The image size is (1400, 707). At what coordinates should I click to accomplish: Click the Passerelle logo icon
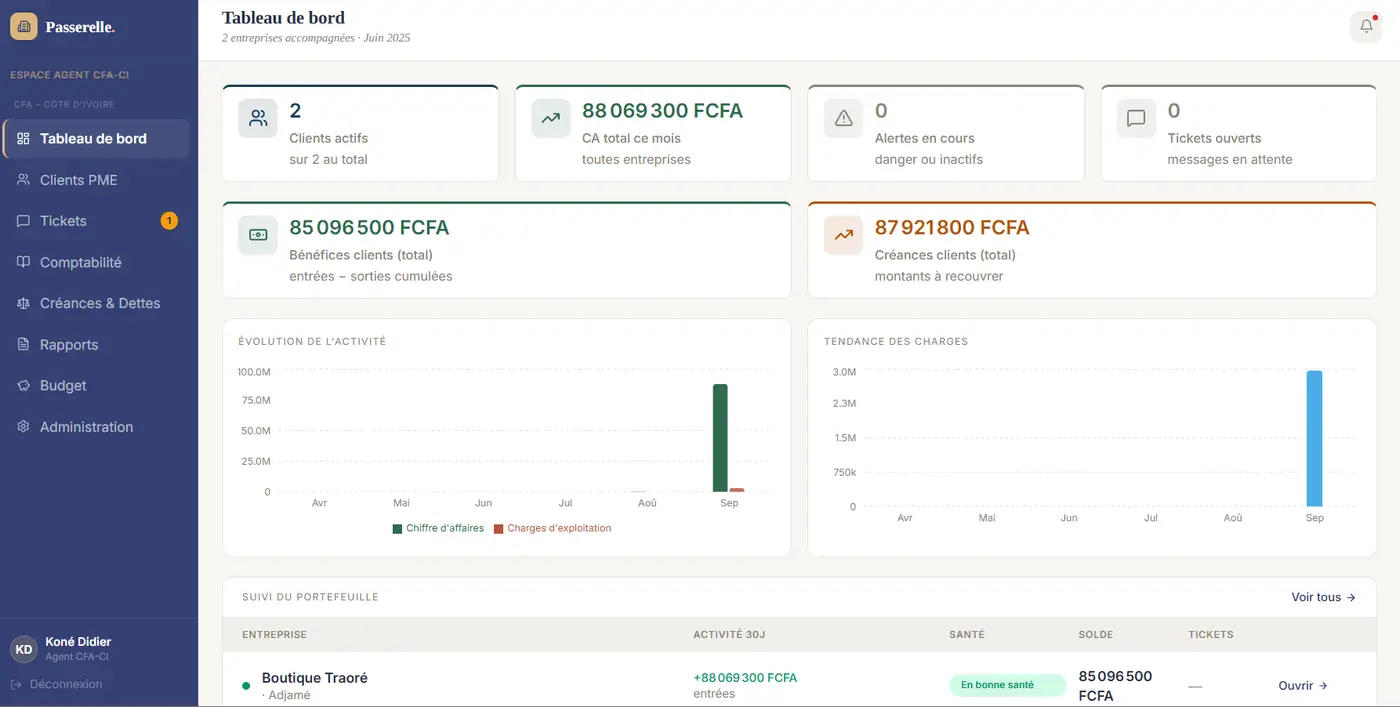pyautogui.click(x=24, y=27)
